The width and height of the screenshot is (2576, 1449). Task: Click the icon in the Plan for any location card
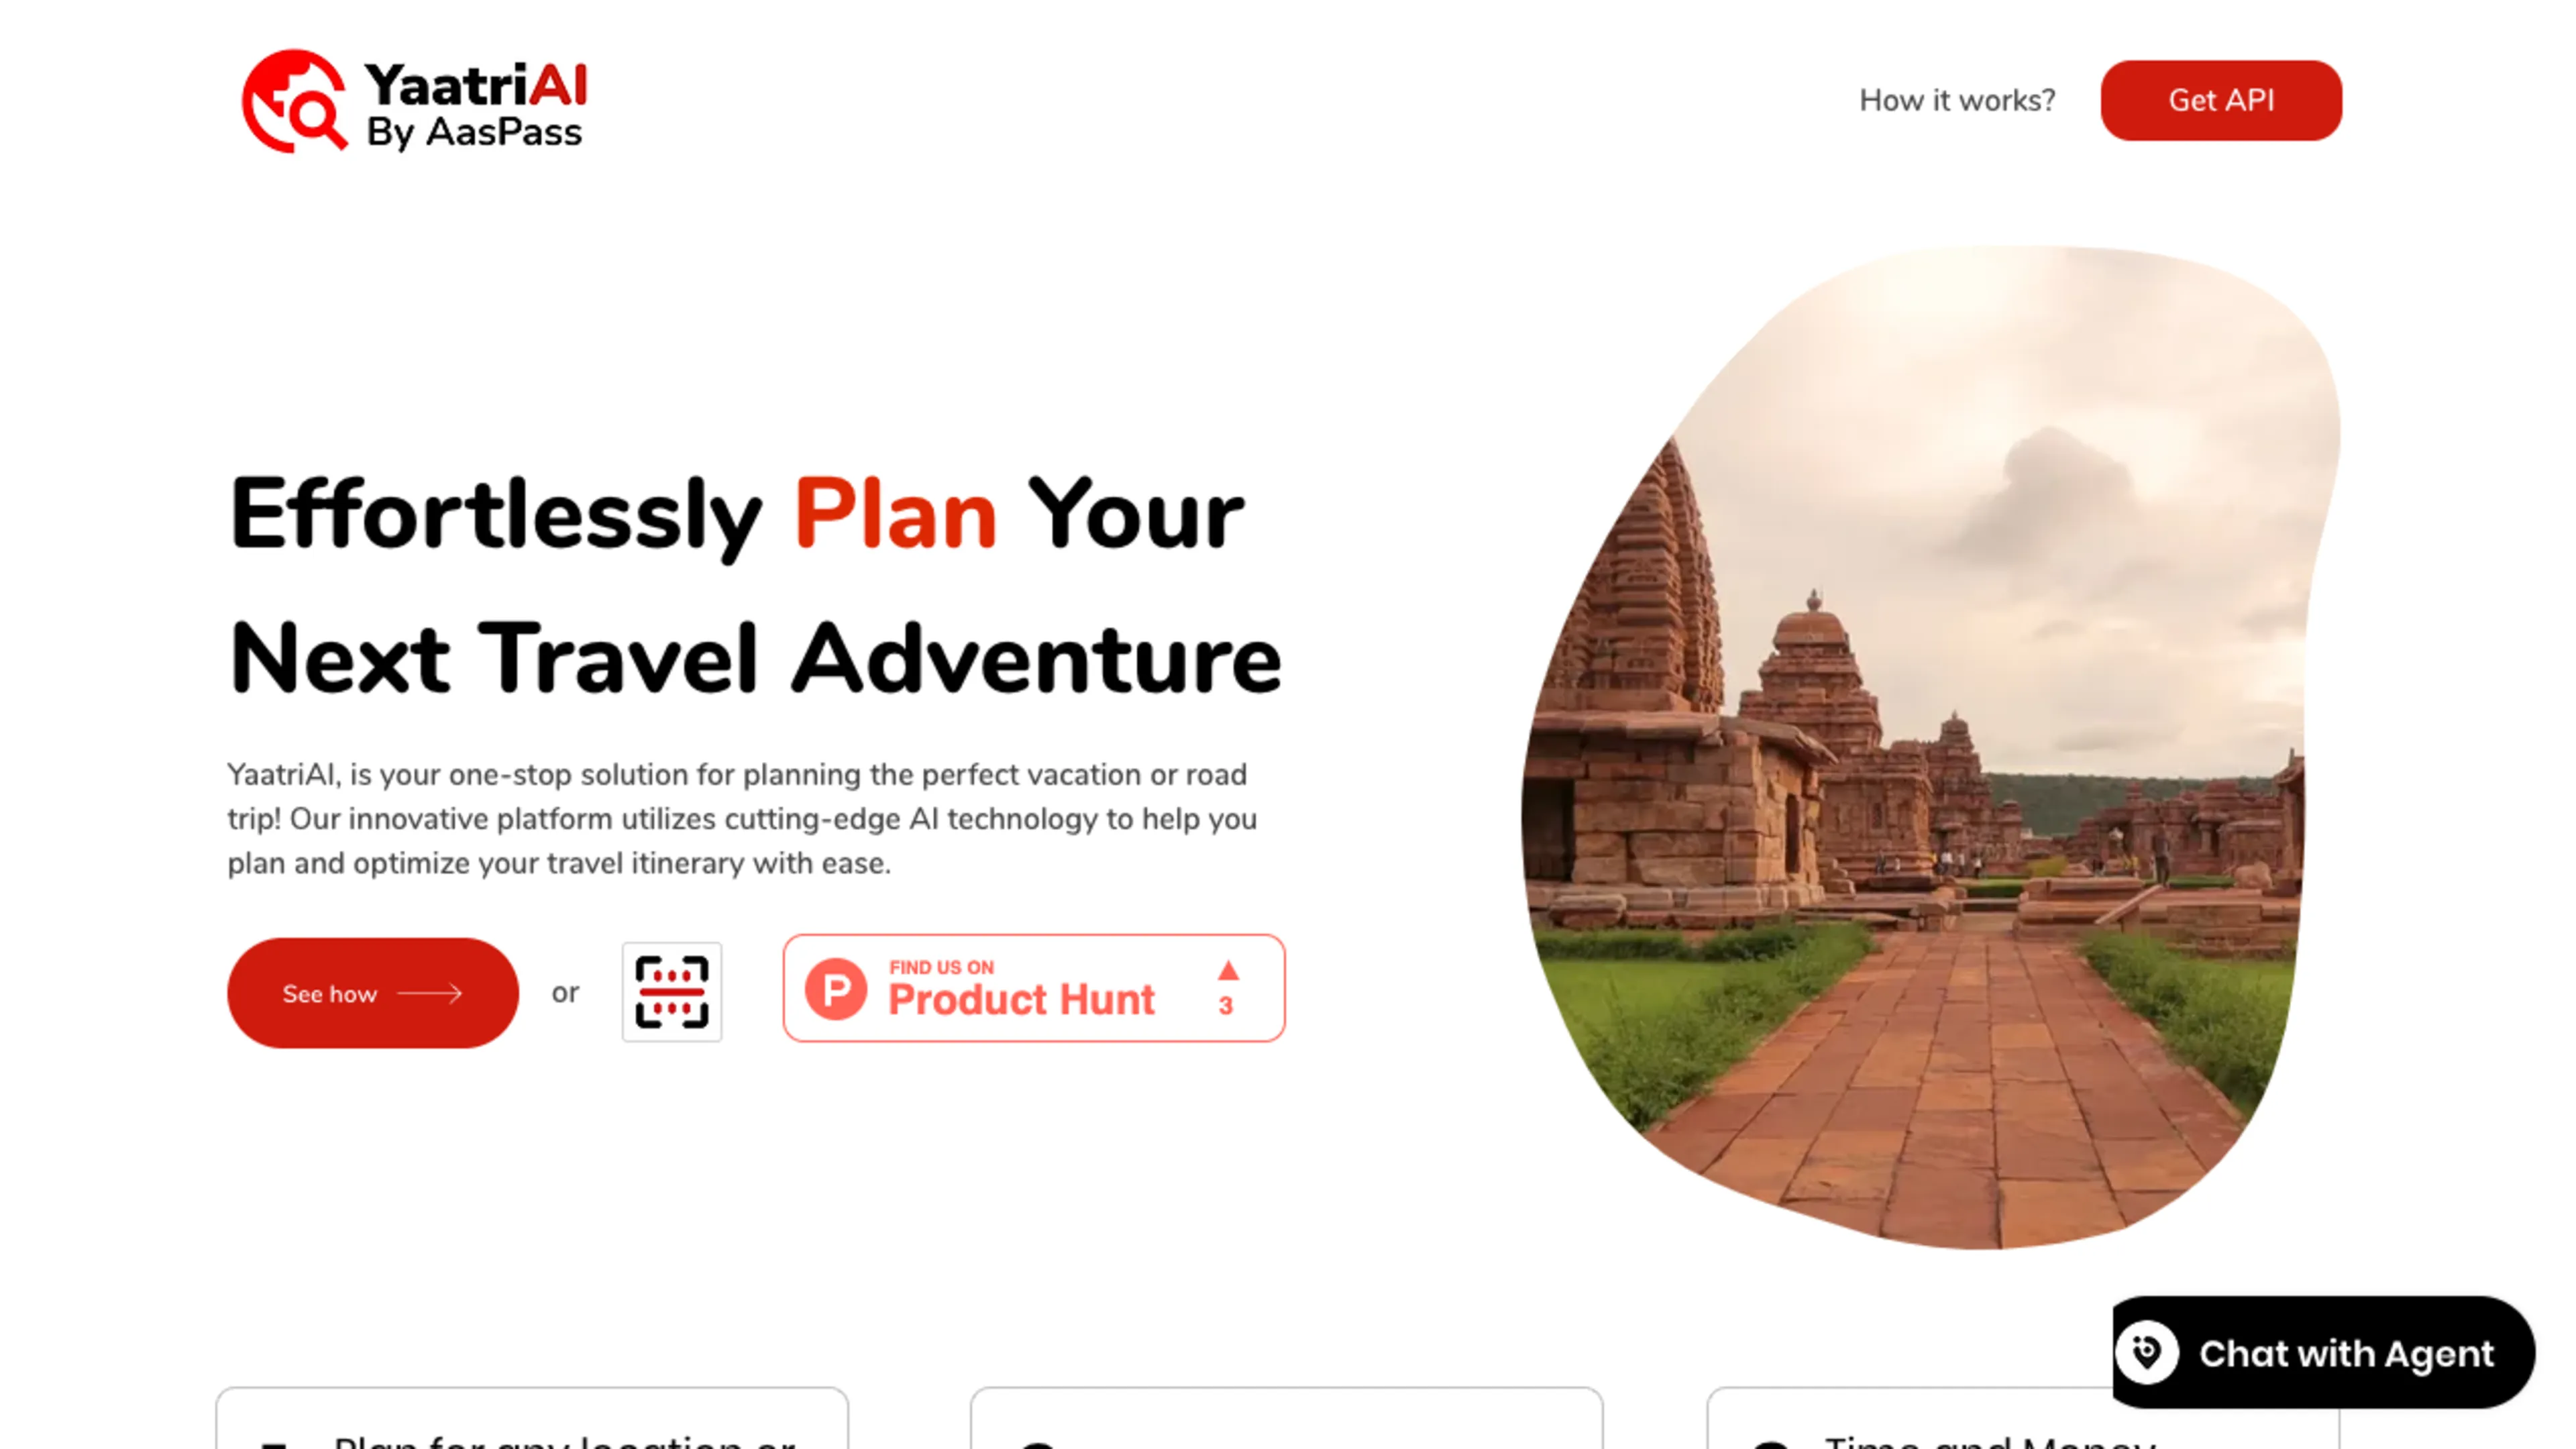tap(274, 1443)
